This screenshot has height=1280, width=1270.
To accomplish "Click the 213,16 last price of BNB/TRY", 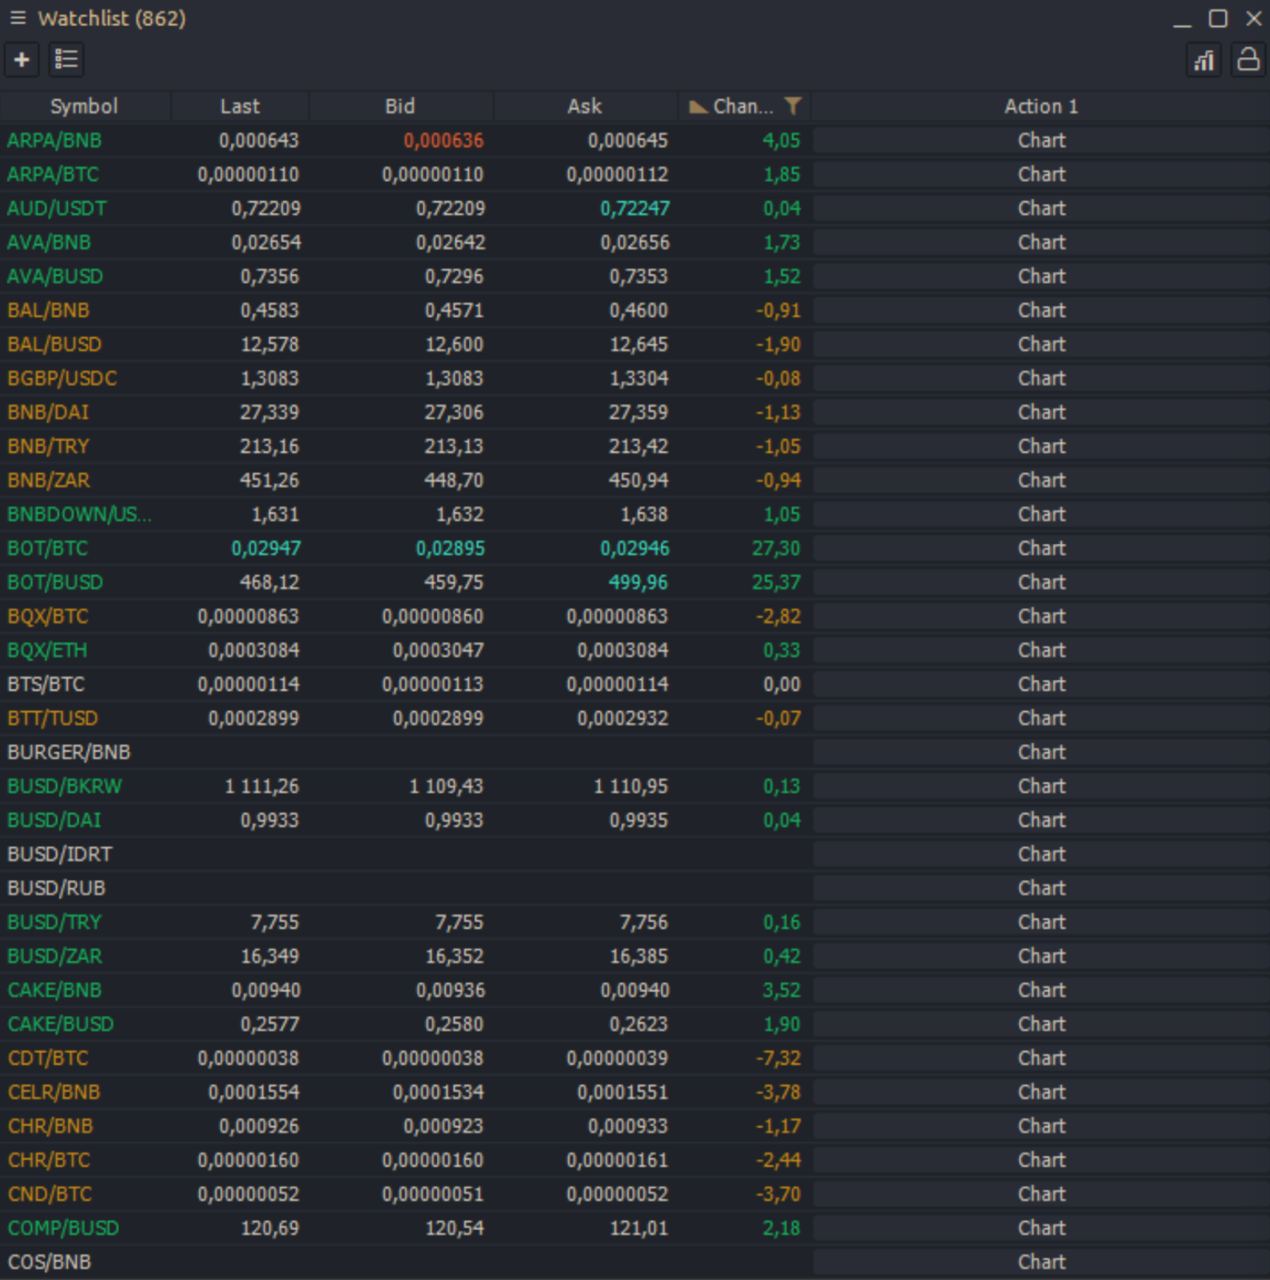I will 270,446.
